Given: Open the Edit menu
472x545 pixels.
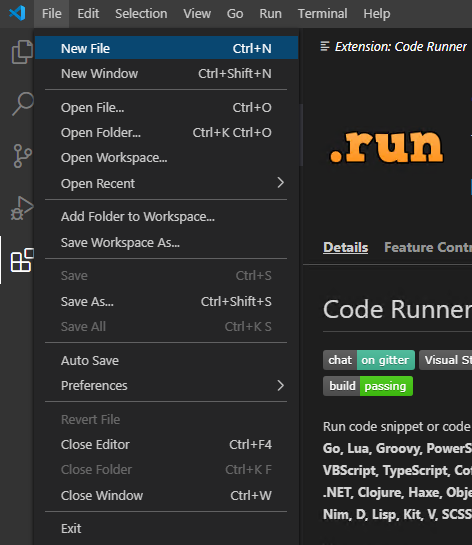Looking at the screenshot, I should pos(88,14).
